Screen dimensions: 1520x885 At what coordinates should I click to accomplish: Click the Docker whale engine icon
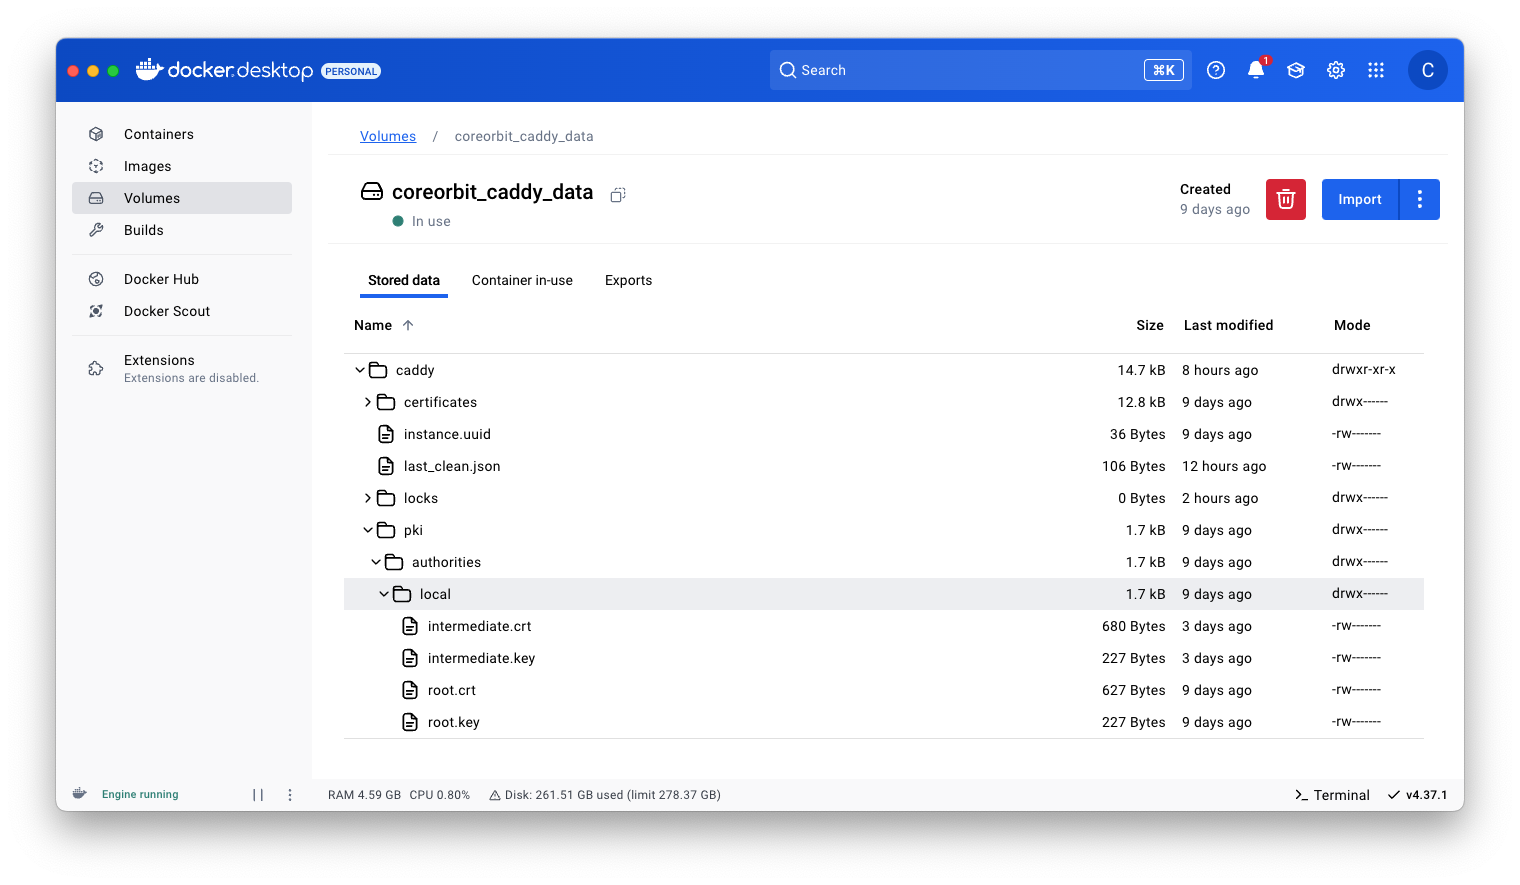79,794
